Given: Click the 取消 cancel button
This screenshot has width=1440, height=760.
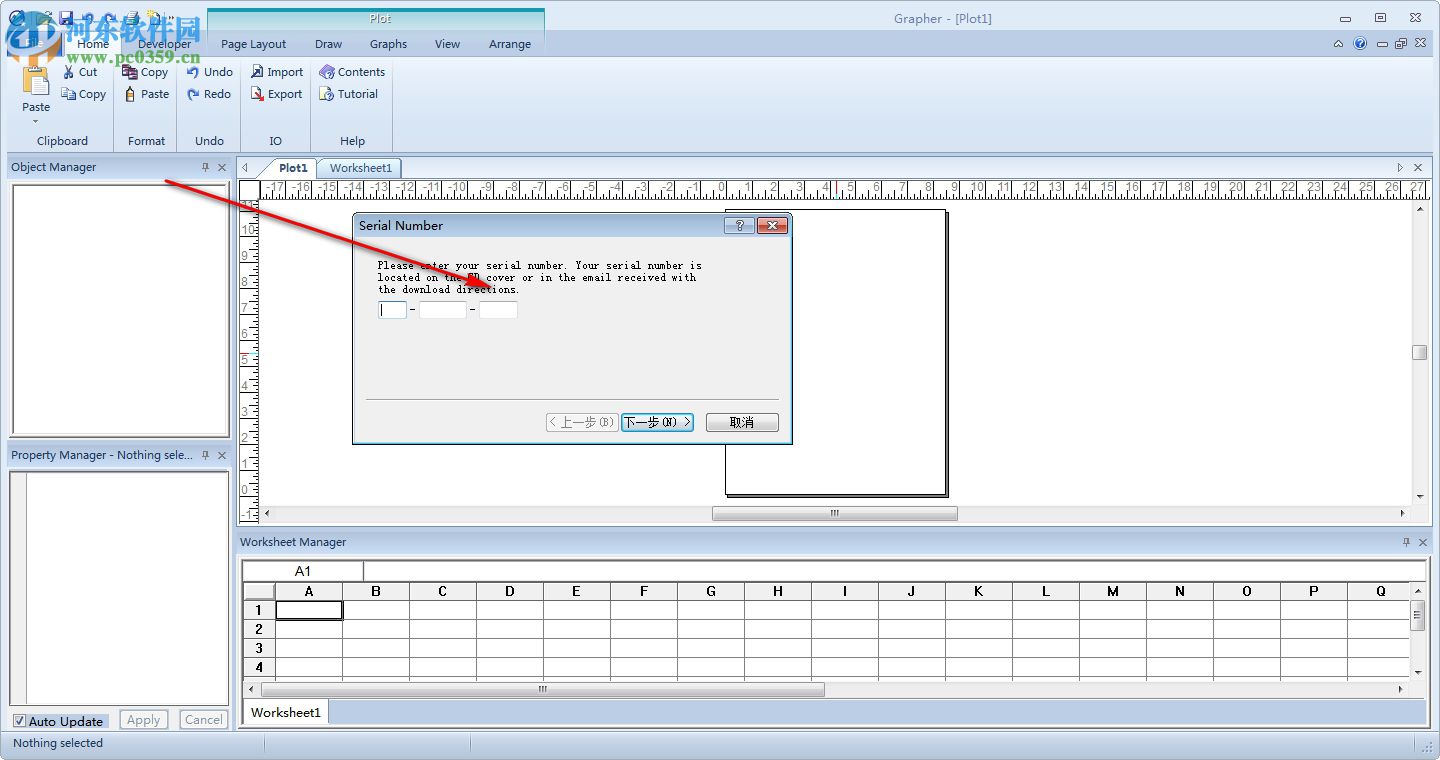Looking at the screenshot, I should coord(742,423).
